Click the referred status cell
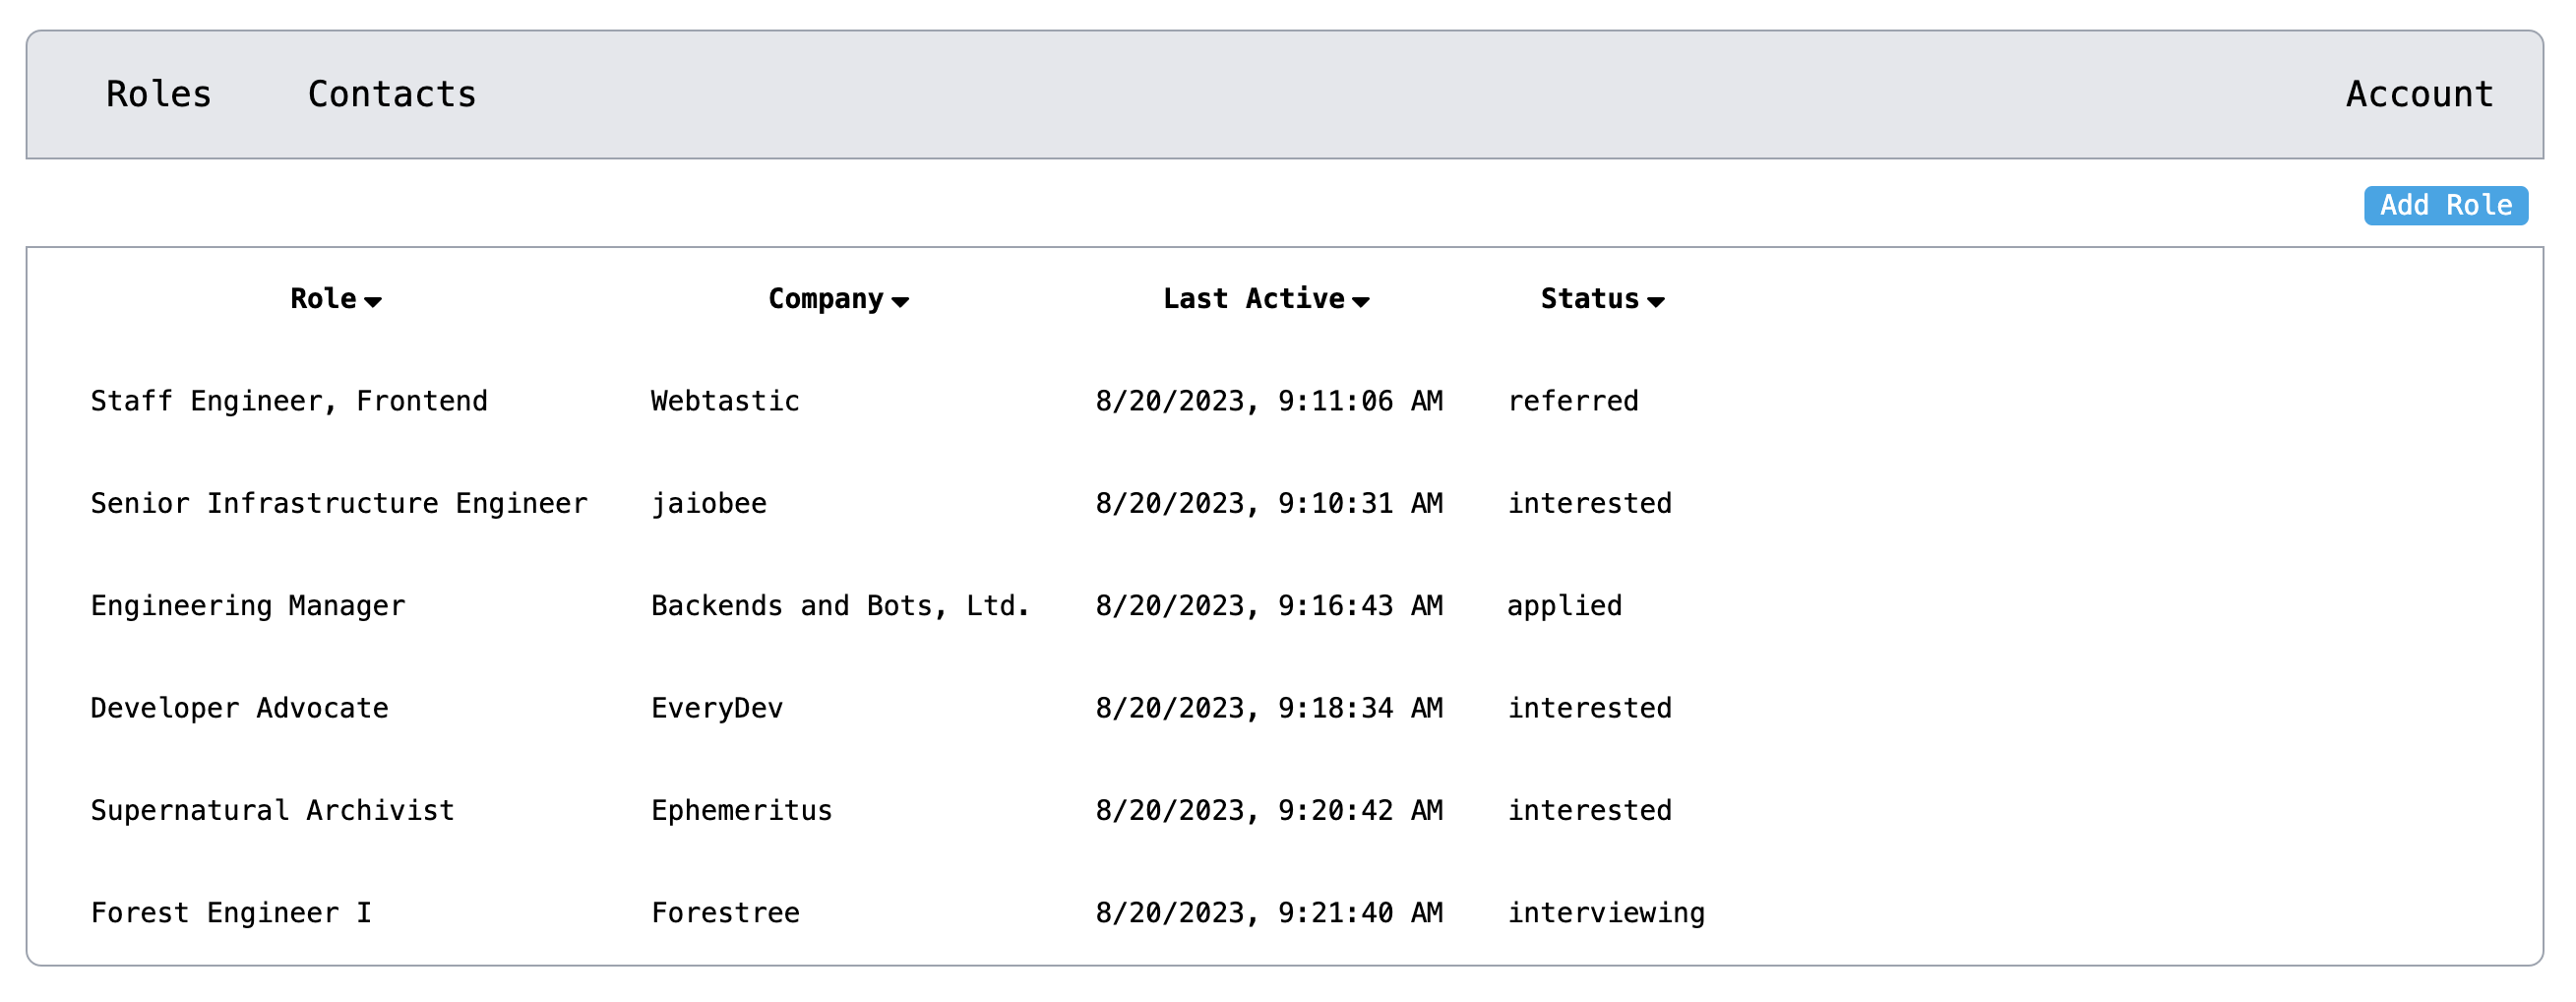 point(1573,401)
